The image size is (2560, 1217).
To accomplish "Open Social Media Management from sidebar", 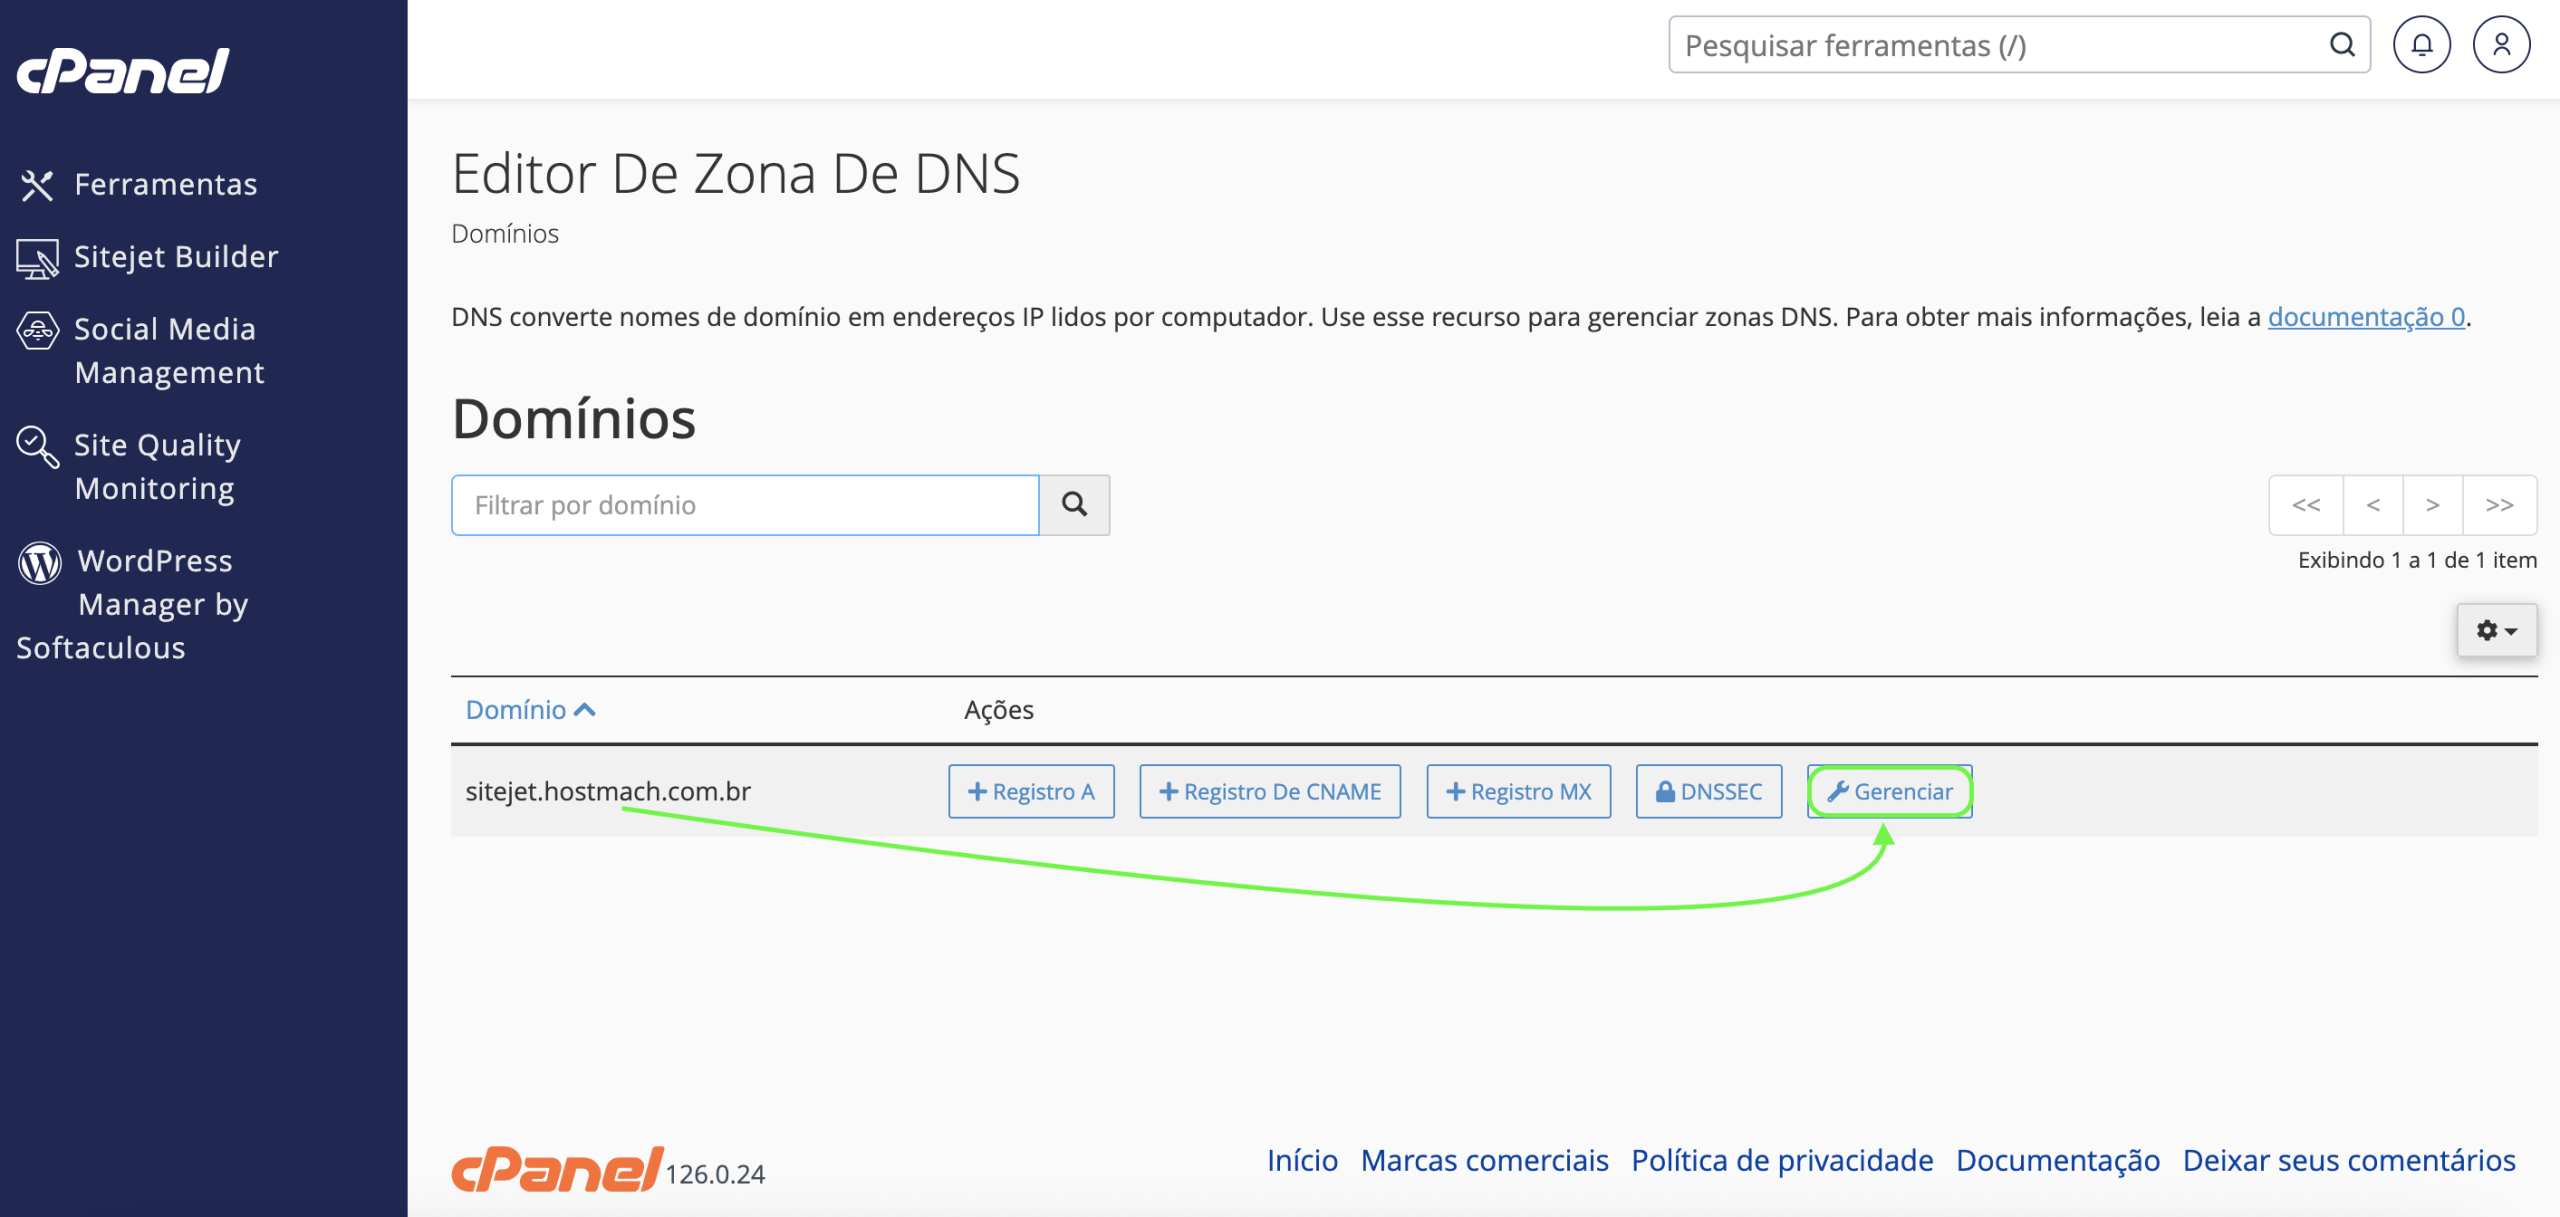I will (x=169, y=350).
